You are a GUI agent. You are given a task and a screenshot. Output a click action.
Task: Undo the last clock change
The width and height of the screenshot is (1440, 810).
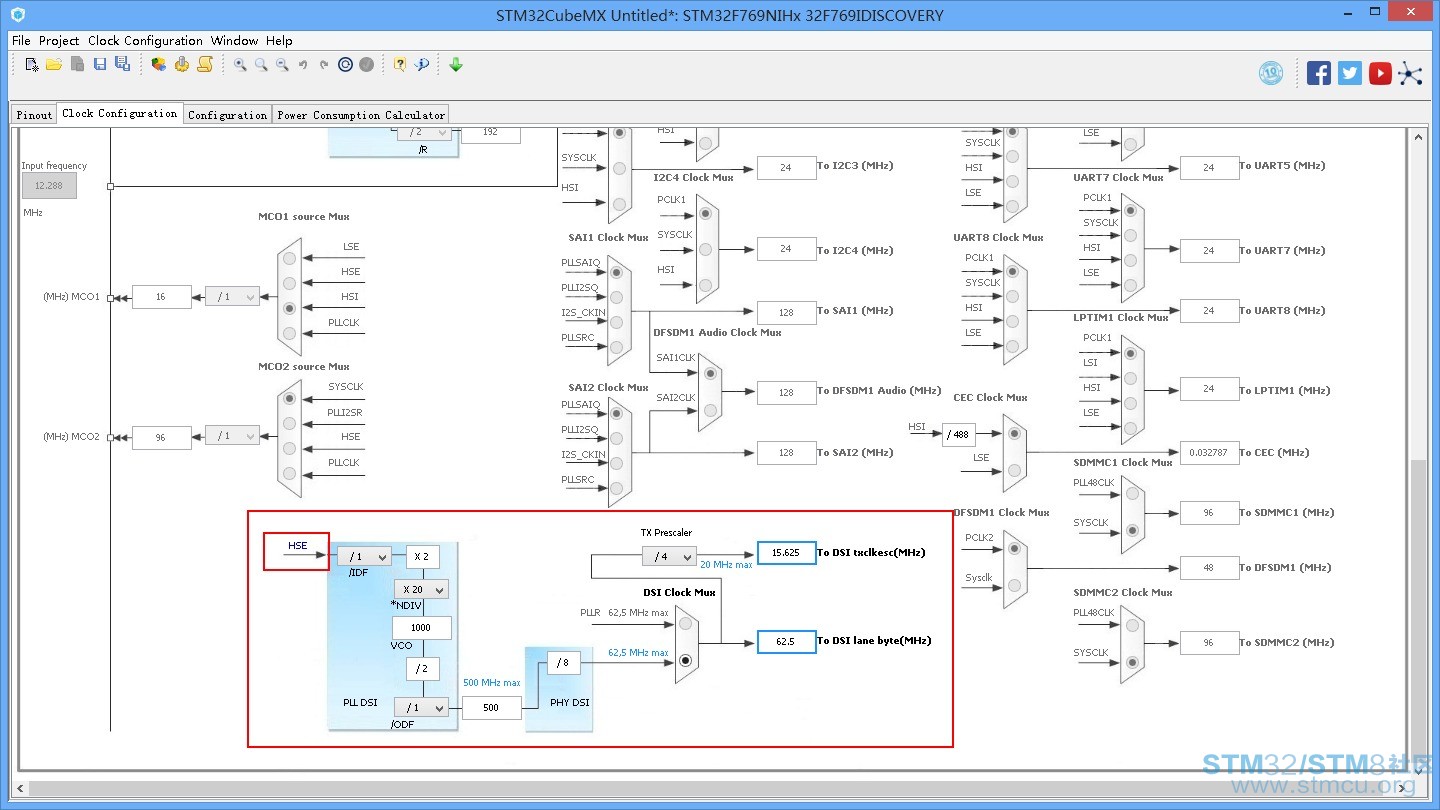coord(303,65)
